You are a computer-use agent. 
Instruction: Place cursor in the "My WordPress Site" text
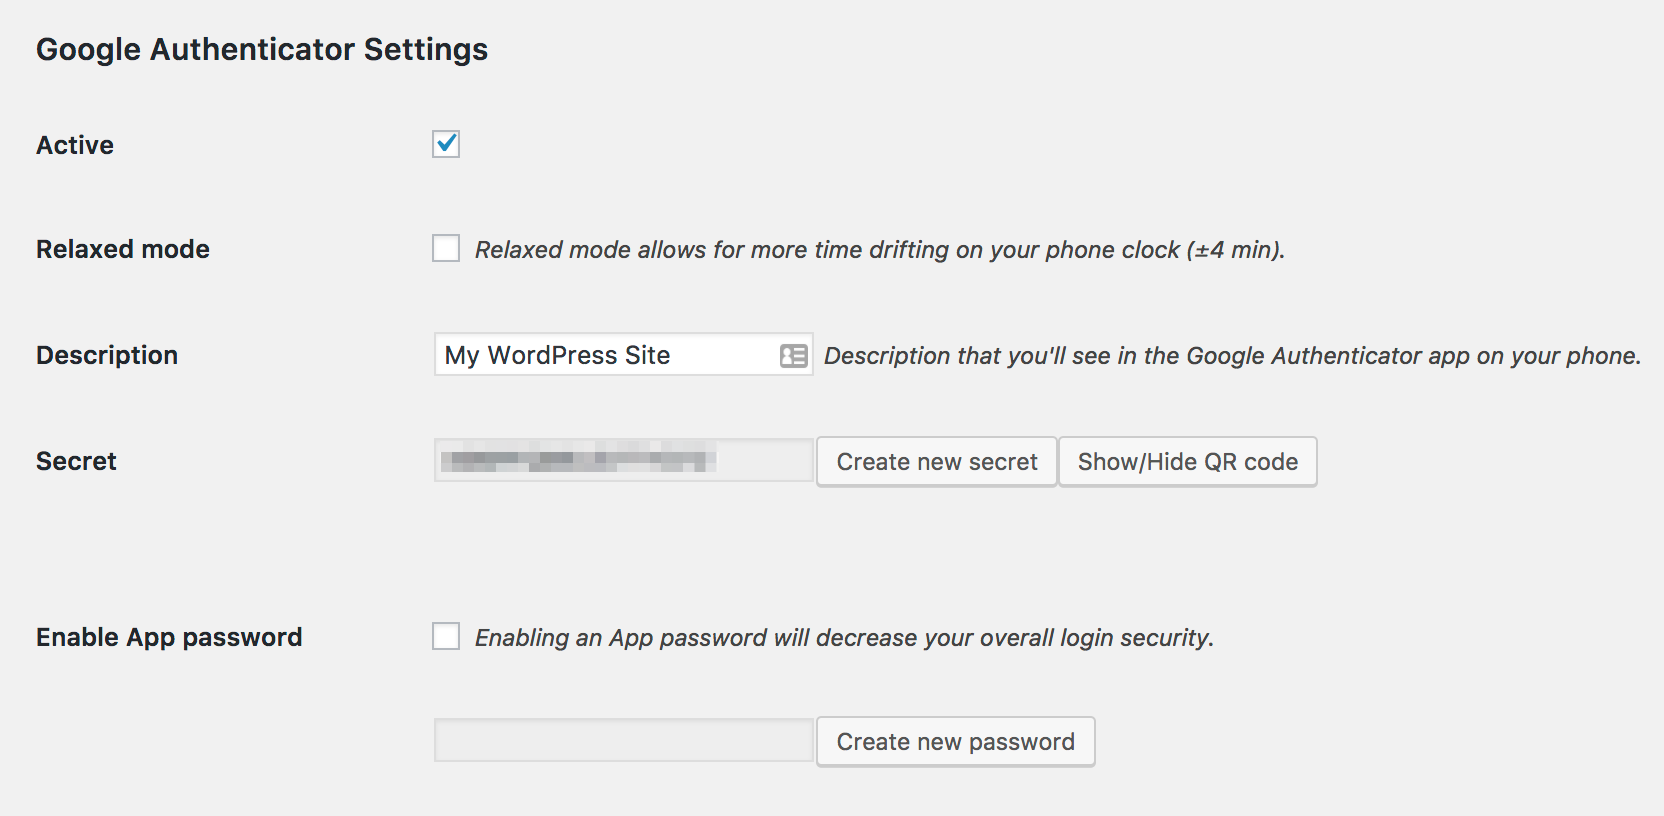point(557,355)
